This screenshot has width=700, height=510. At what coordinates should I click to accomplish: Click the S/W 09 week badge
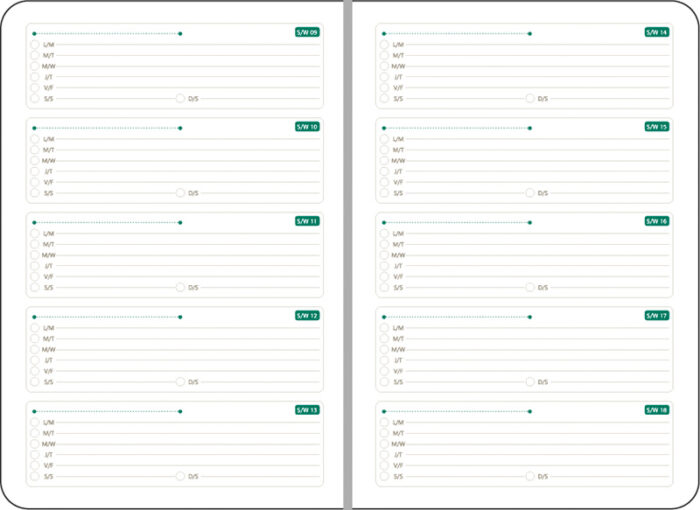tap(307, 33)
